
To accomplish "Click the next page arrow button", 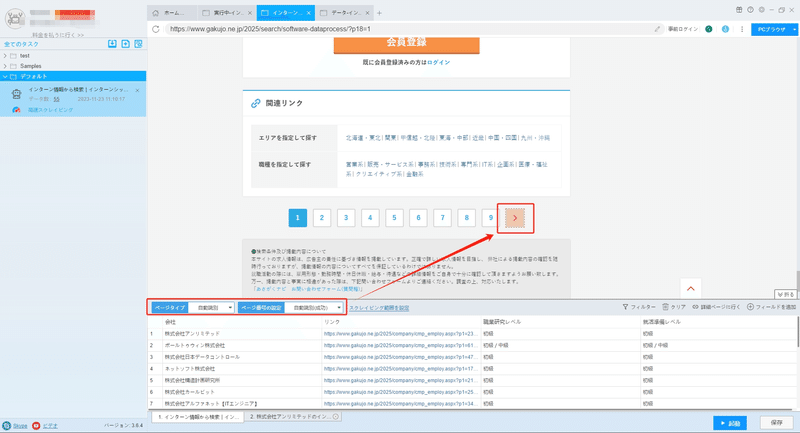I will point(515,218).
